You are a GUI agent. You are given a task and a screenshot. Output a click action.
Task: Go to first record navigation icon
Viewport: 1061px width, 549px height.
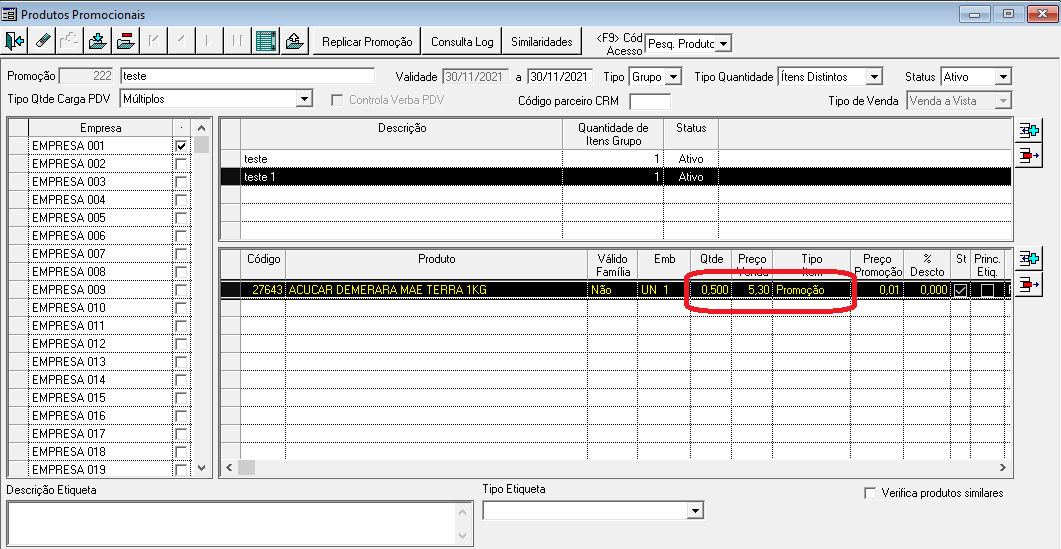pos(154,41)
